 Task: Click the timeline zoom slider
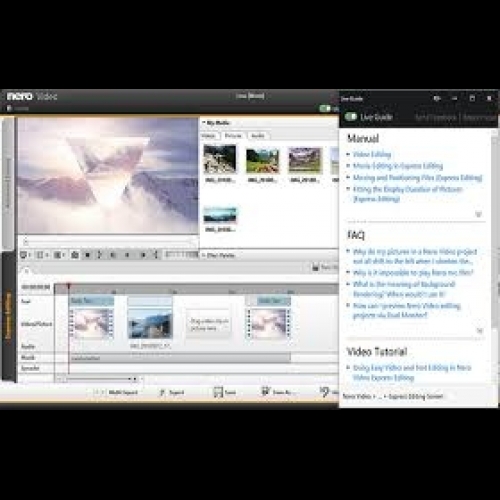click(100, 379)
